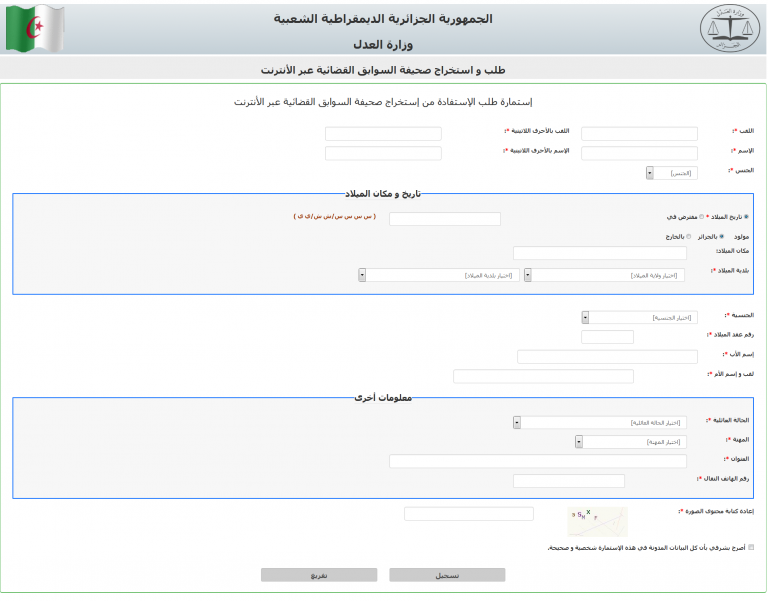This screenshot has width=768, height=601.
Task: Choose the 'بالخارج' born abroad radio
Action: coord(689,237)
